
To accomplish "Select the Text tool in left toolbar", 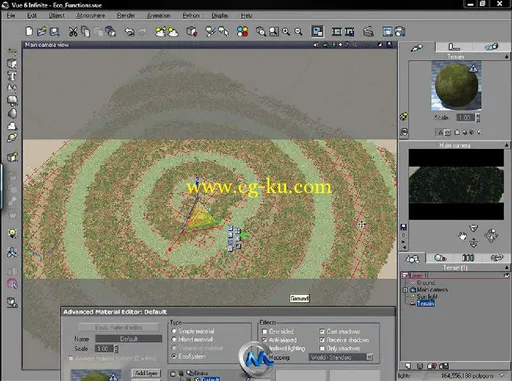I will tap(12, 76).
